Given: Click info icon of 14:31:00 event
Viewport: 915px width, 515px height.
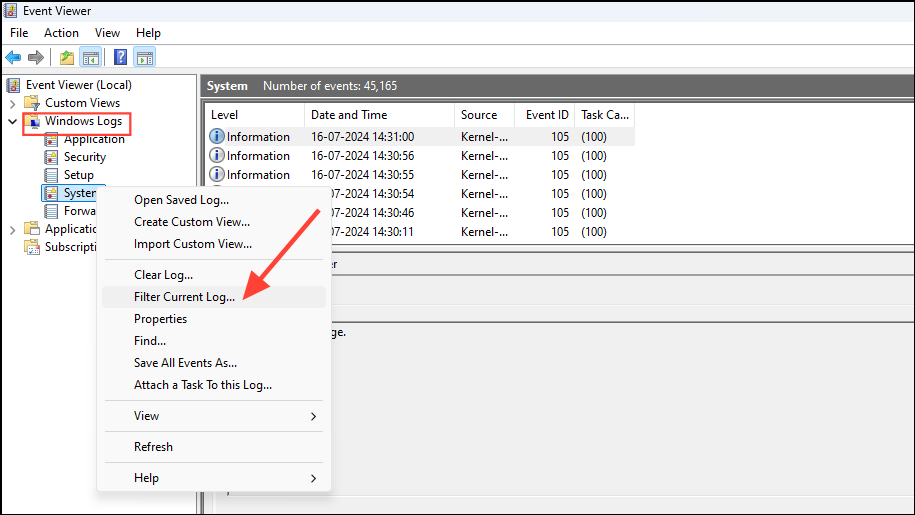Looking at the screenshot, I should tap(216, 136).
